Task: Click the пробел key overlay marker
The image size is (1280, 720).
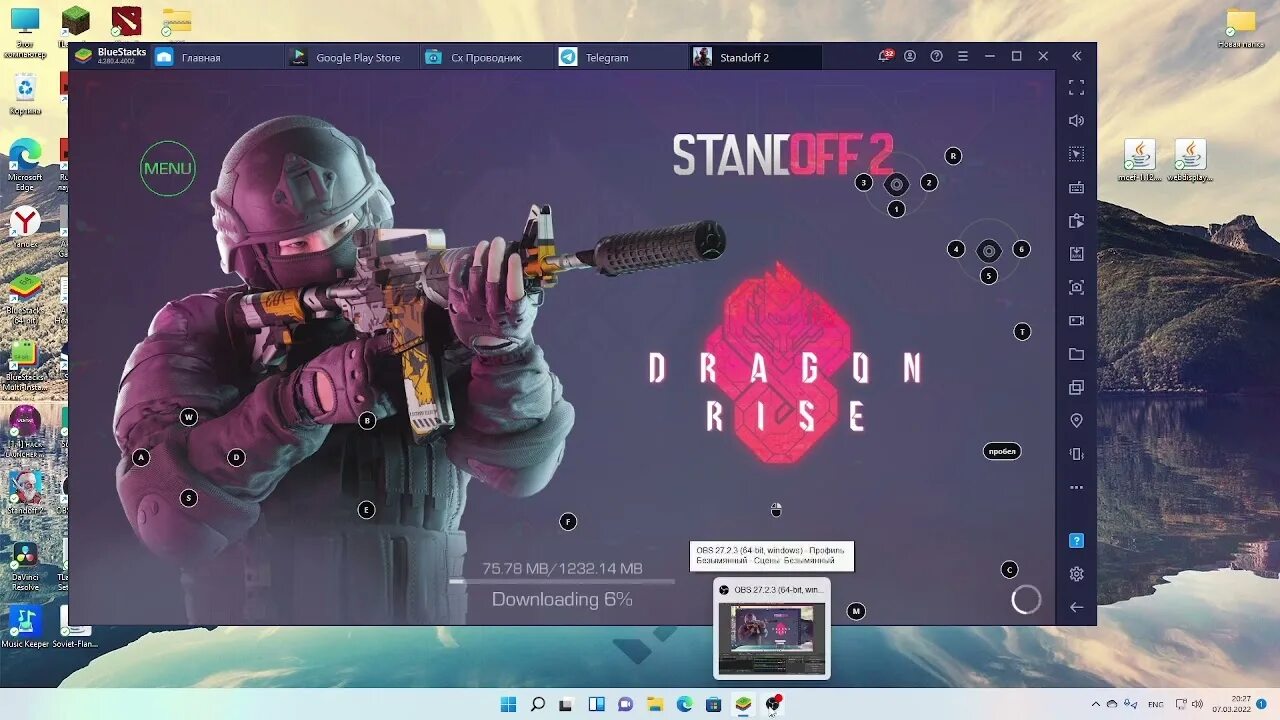Action: pos(1002,451)
